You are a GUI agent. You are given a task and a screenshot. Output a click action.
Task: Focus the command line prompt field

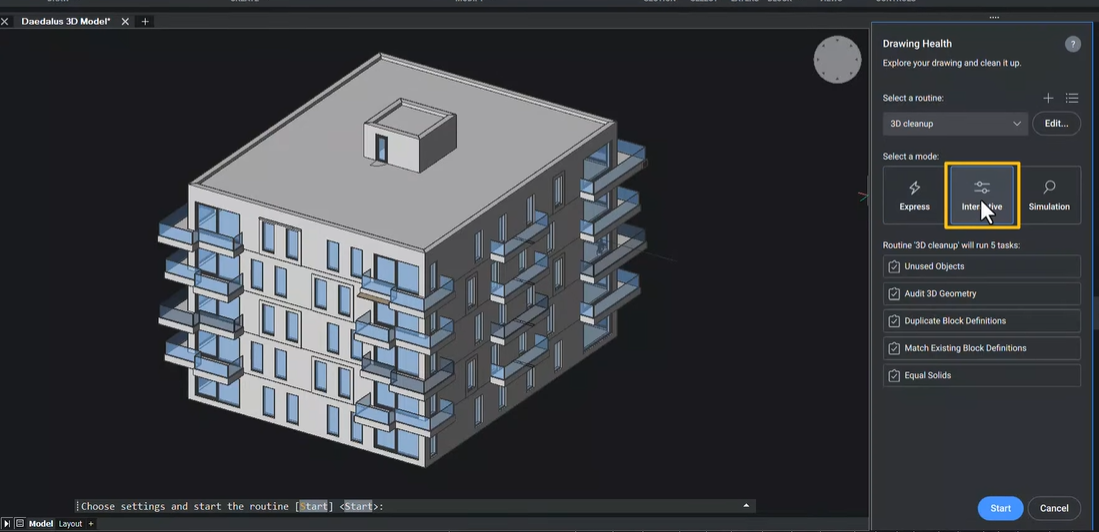click(x=415, y=506)
